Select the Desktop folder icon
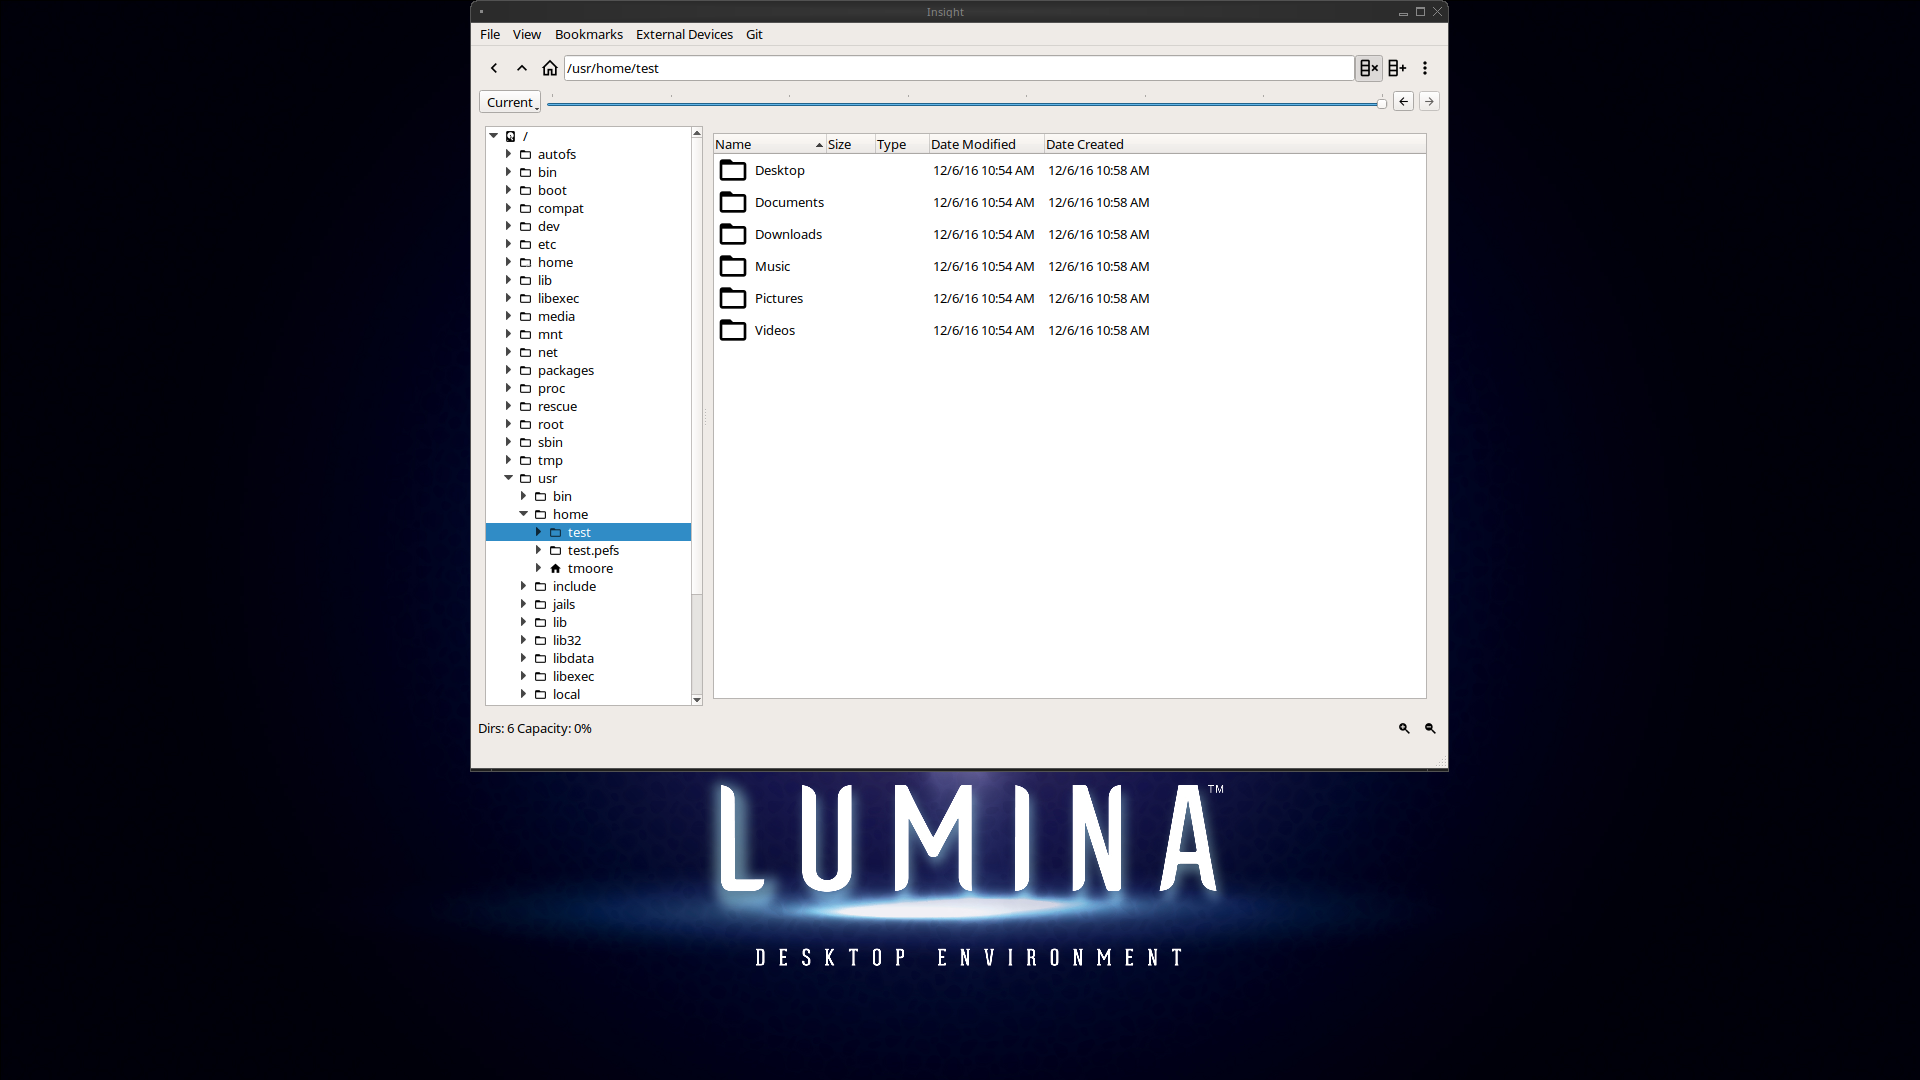The height and width of the screenshot is (1080, 1920). 733,170
